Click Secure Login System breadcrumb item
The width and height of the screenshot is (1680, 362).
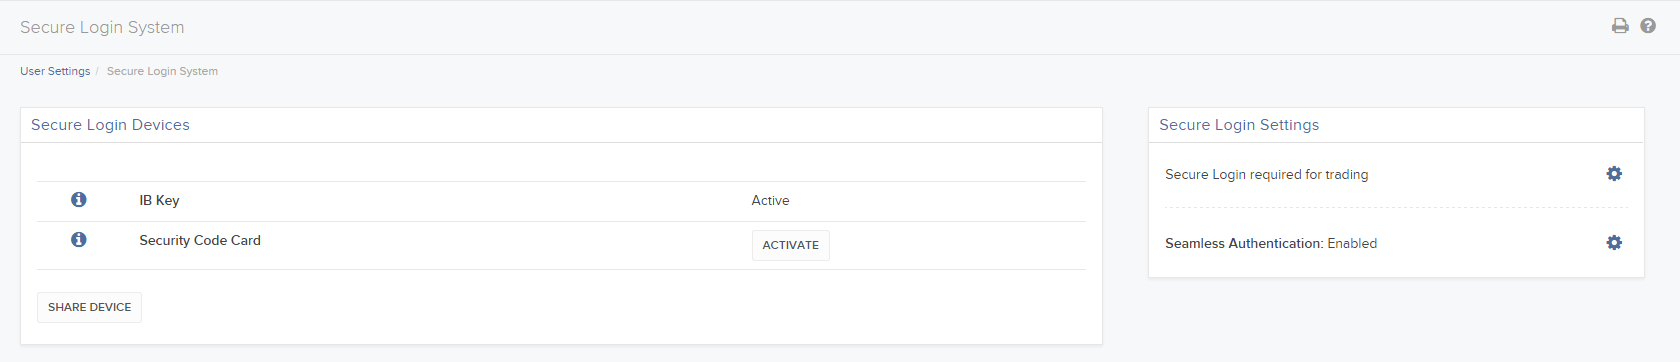pos(162,71)
